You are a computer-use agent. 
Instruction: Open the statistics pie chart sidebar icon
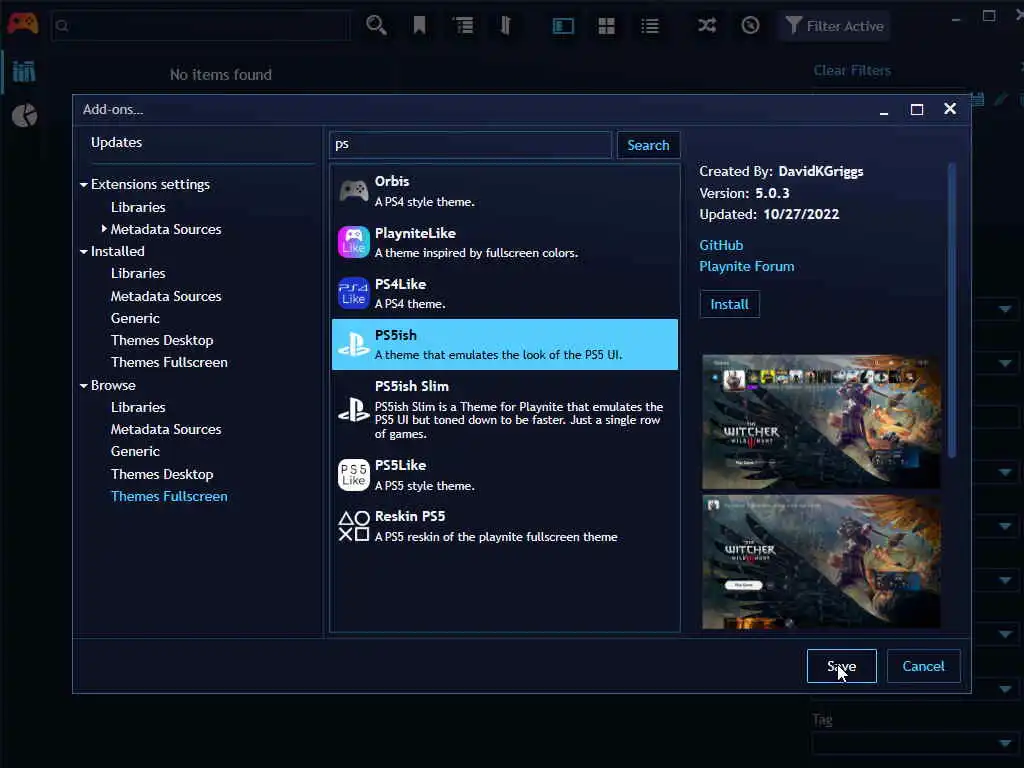click(x=24, y=116)
